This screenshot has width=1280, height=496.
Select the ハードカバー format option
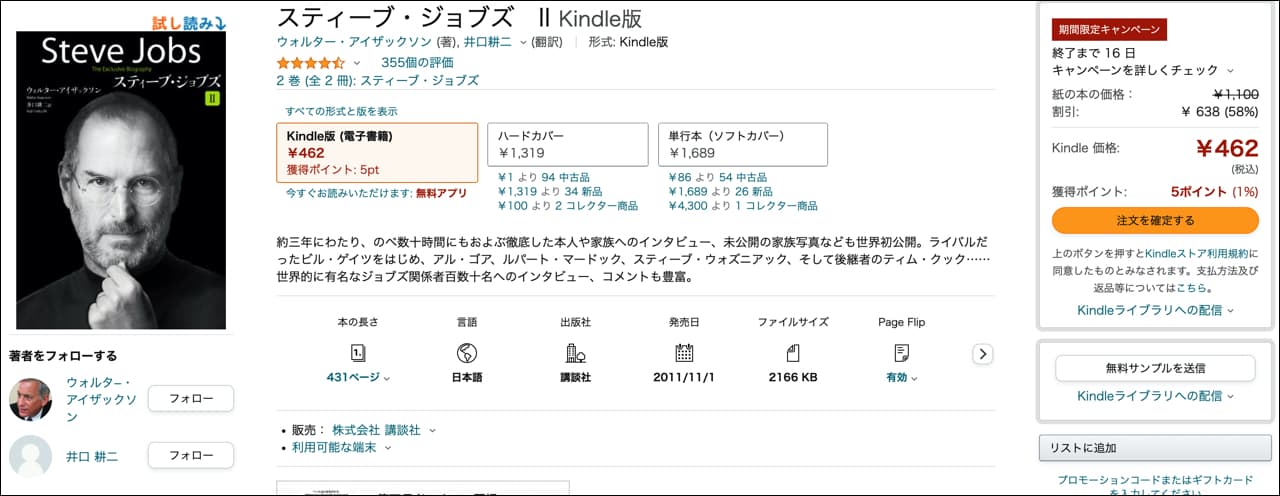click(x=568, y=145)
